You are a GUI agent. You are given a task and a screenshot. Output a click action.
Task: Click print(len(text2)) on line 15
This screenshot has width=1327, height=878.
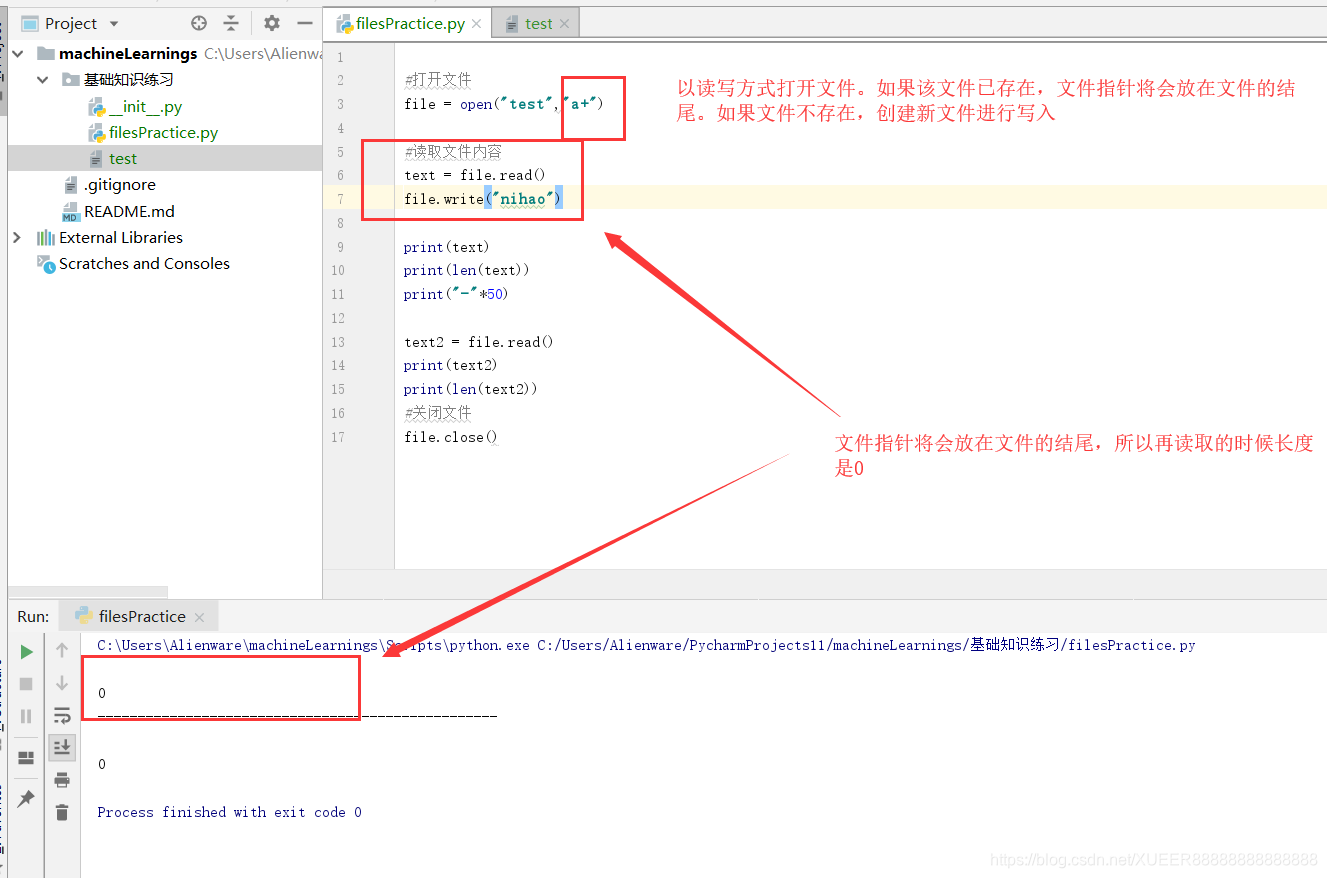coord(471,389)
